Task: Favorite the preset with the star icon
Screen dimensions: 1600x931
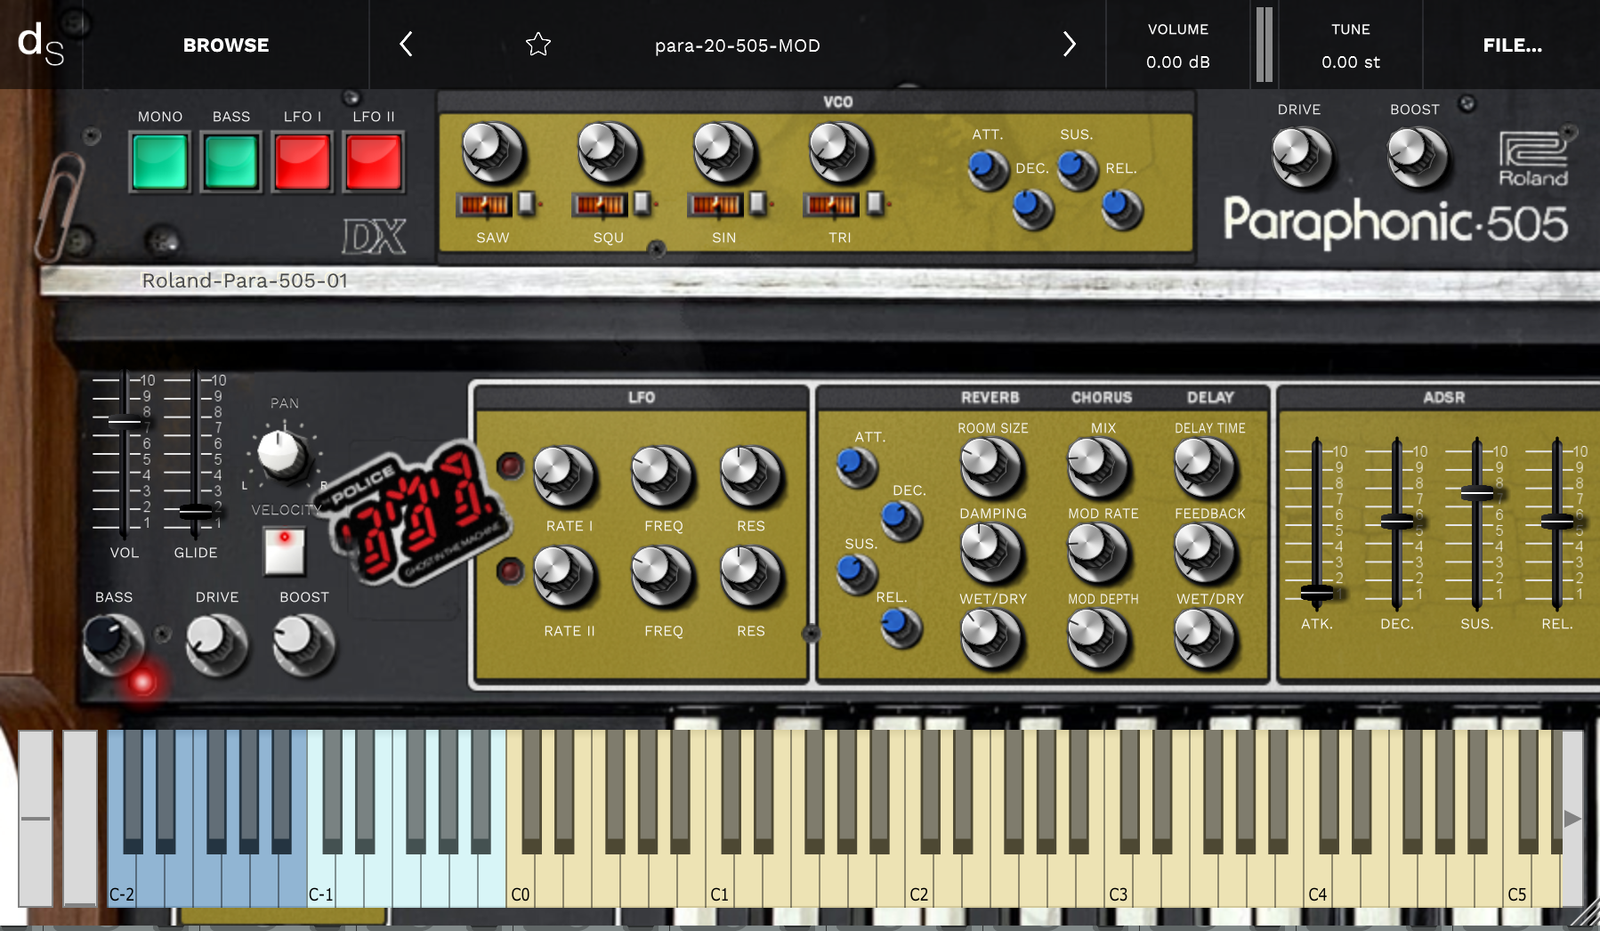Action: (x=538, y=44)
